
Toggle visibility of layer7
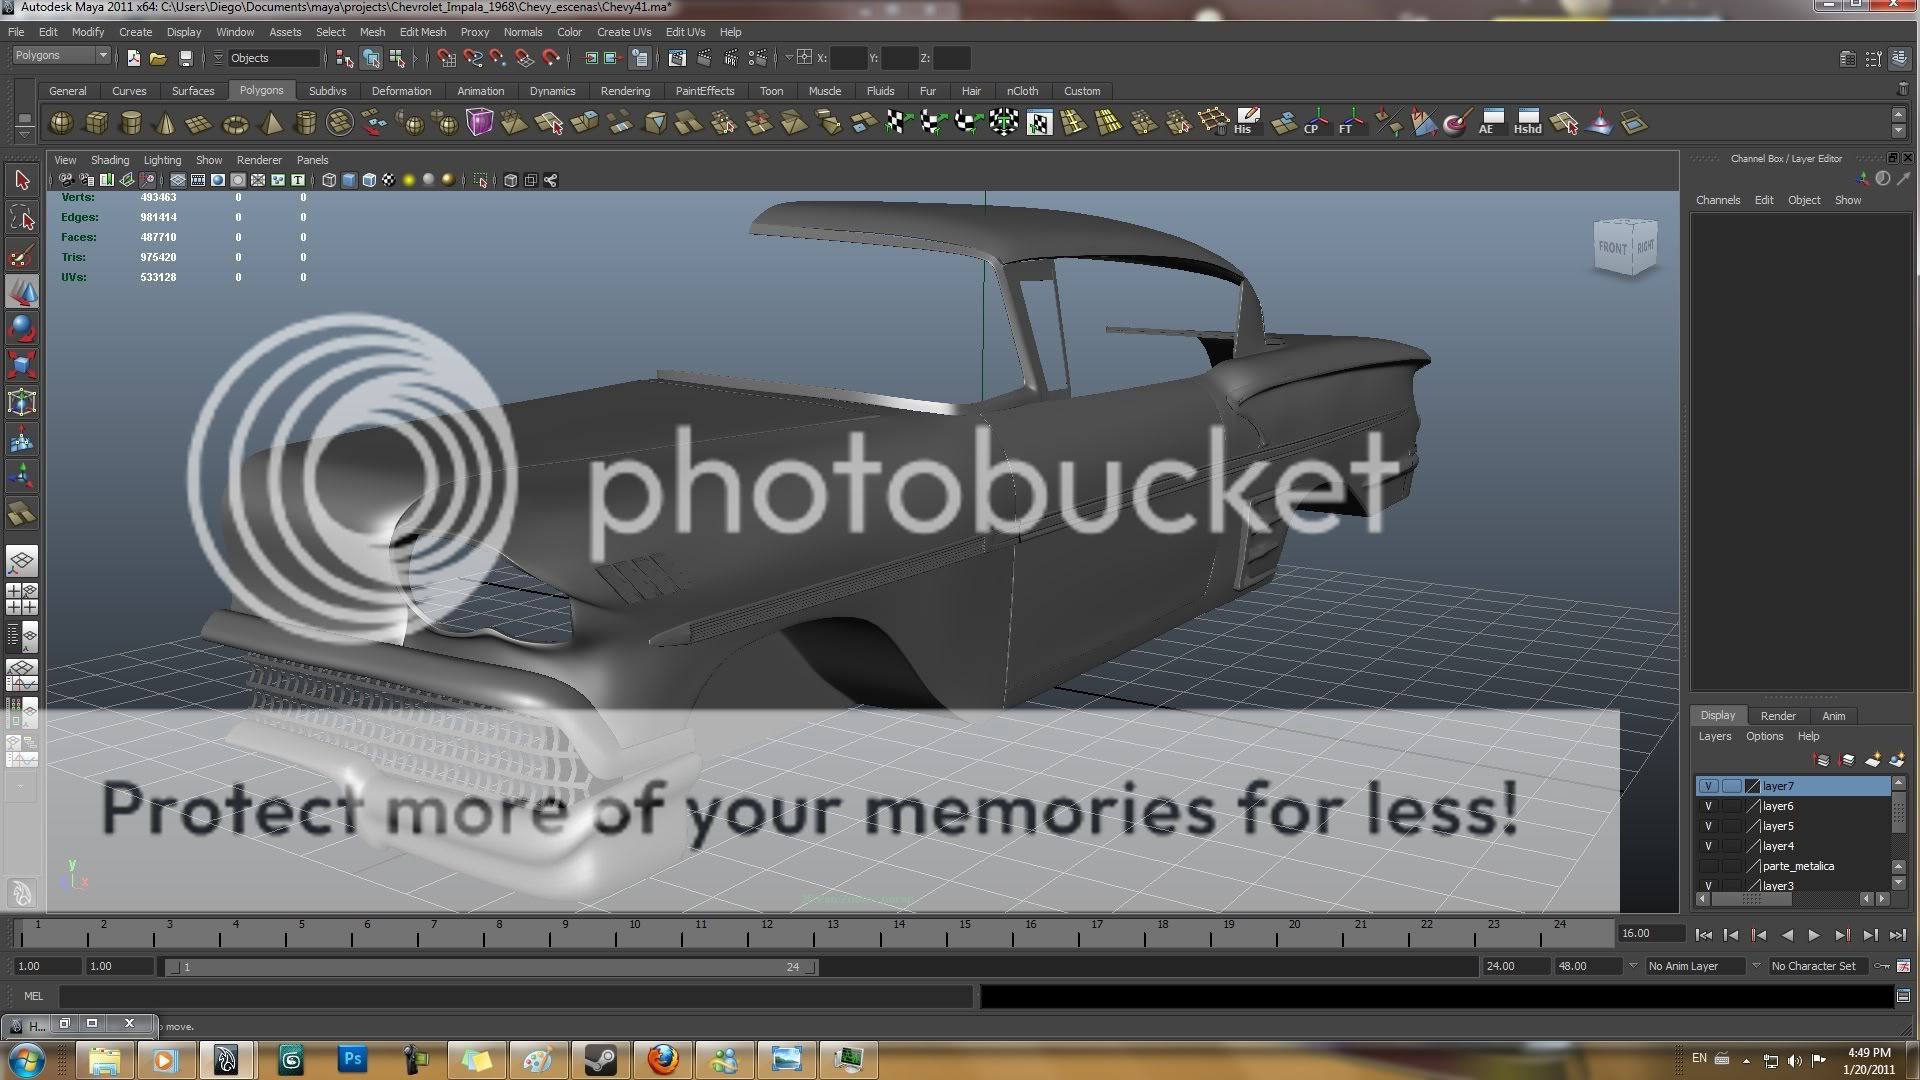coord(1708,786)
